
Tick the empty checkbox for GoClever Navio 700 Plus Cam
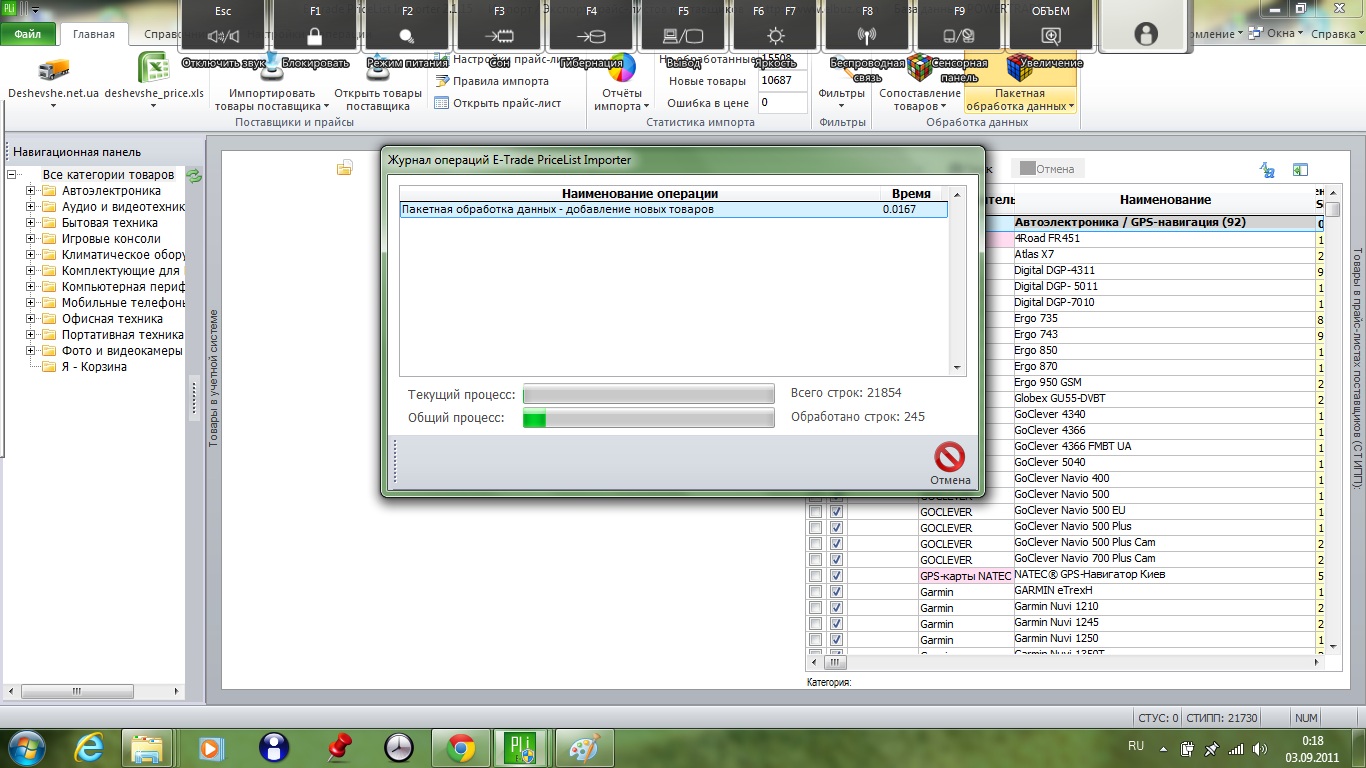[x=815, y=560]
